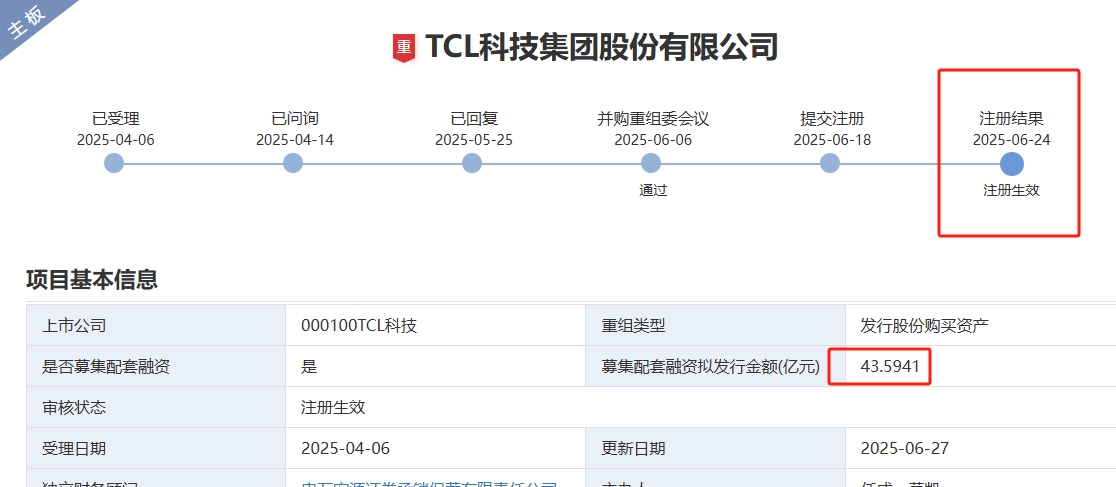The width and height of the screenshot is (1116, 487).
Task: Click the 更新日期 table label cell
Action: tap(715, 448)
